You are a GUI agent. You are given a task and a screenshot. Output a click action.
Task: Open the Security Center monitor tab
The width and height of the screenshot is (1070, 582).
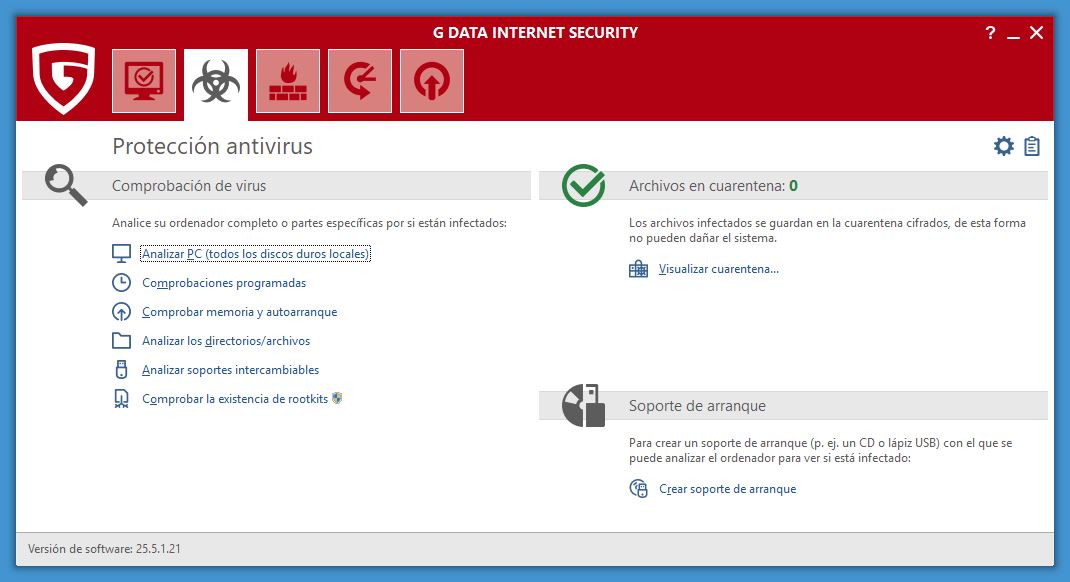[144, 81]
